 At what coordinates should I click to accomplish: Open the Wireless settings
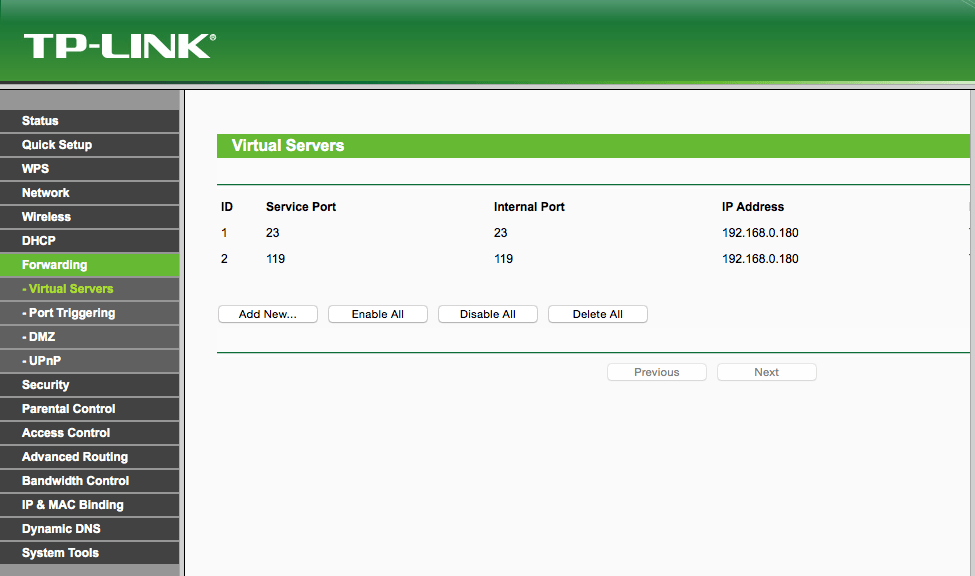[x=45, y=216]
